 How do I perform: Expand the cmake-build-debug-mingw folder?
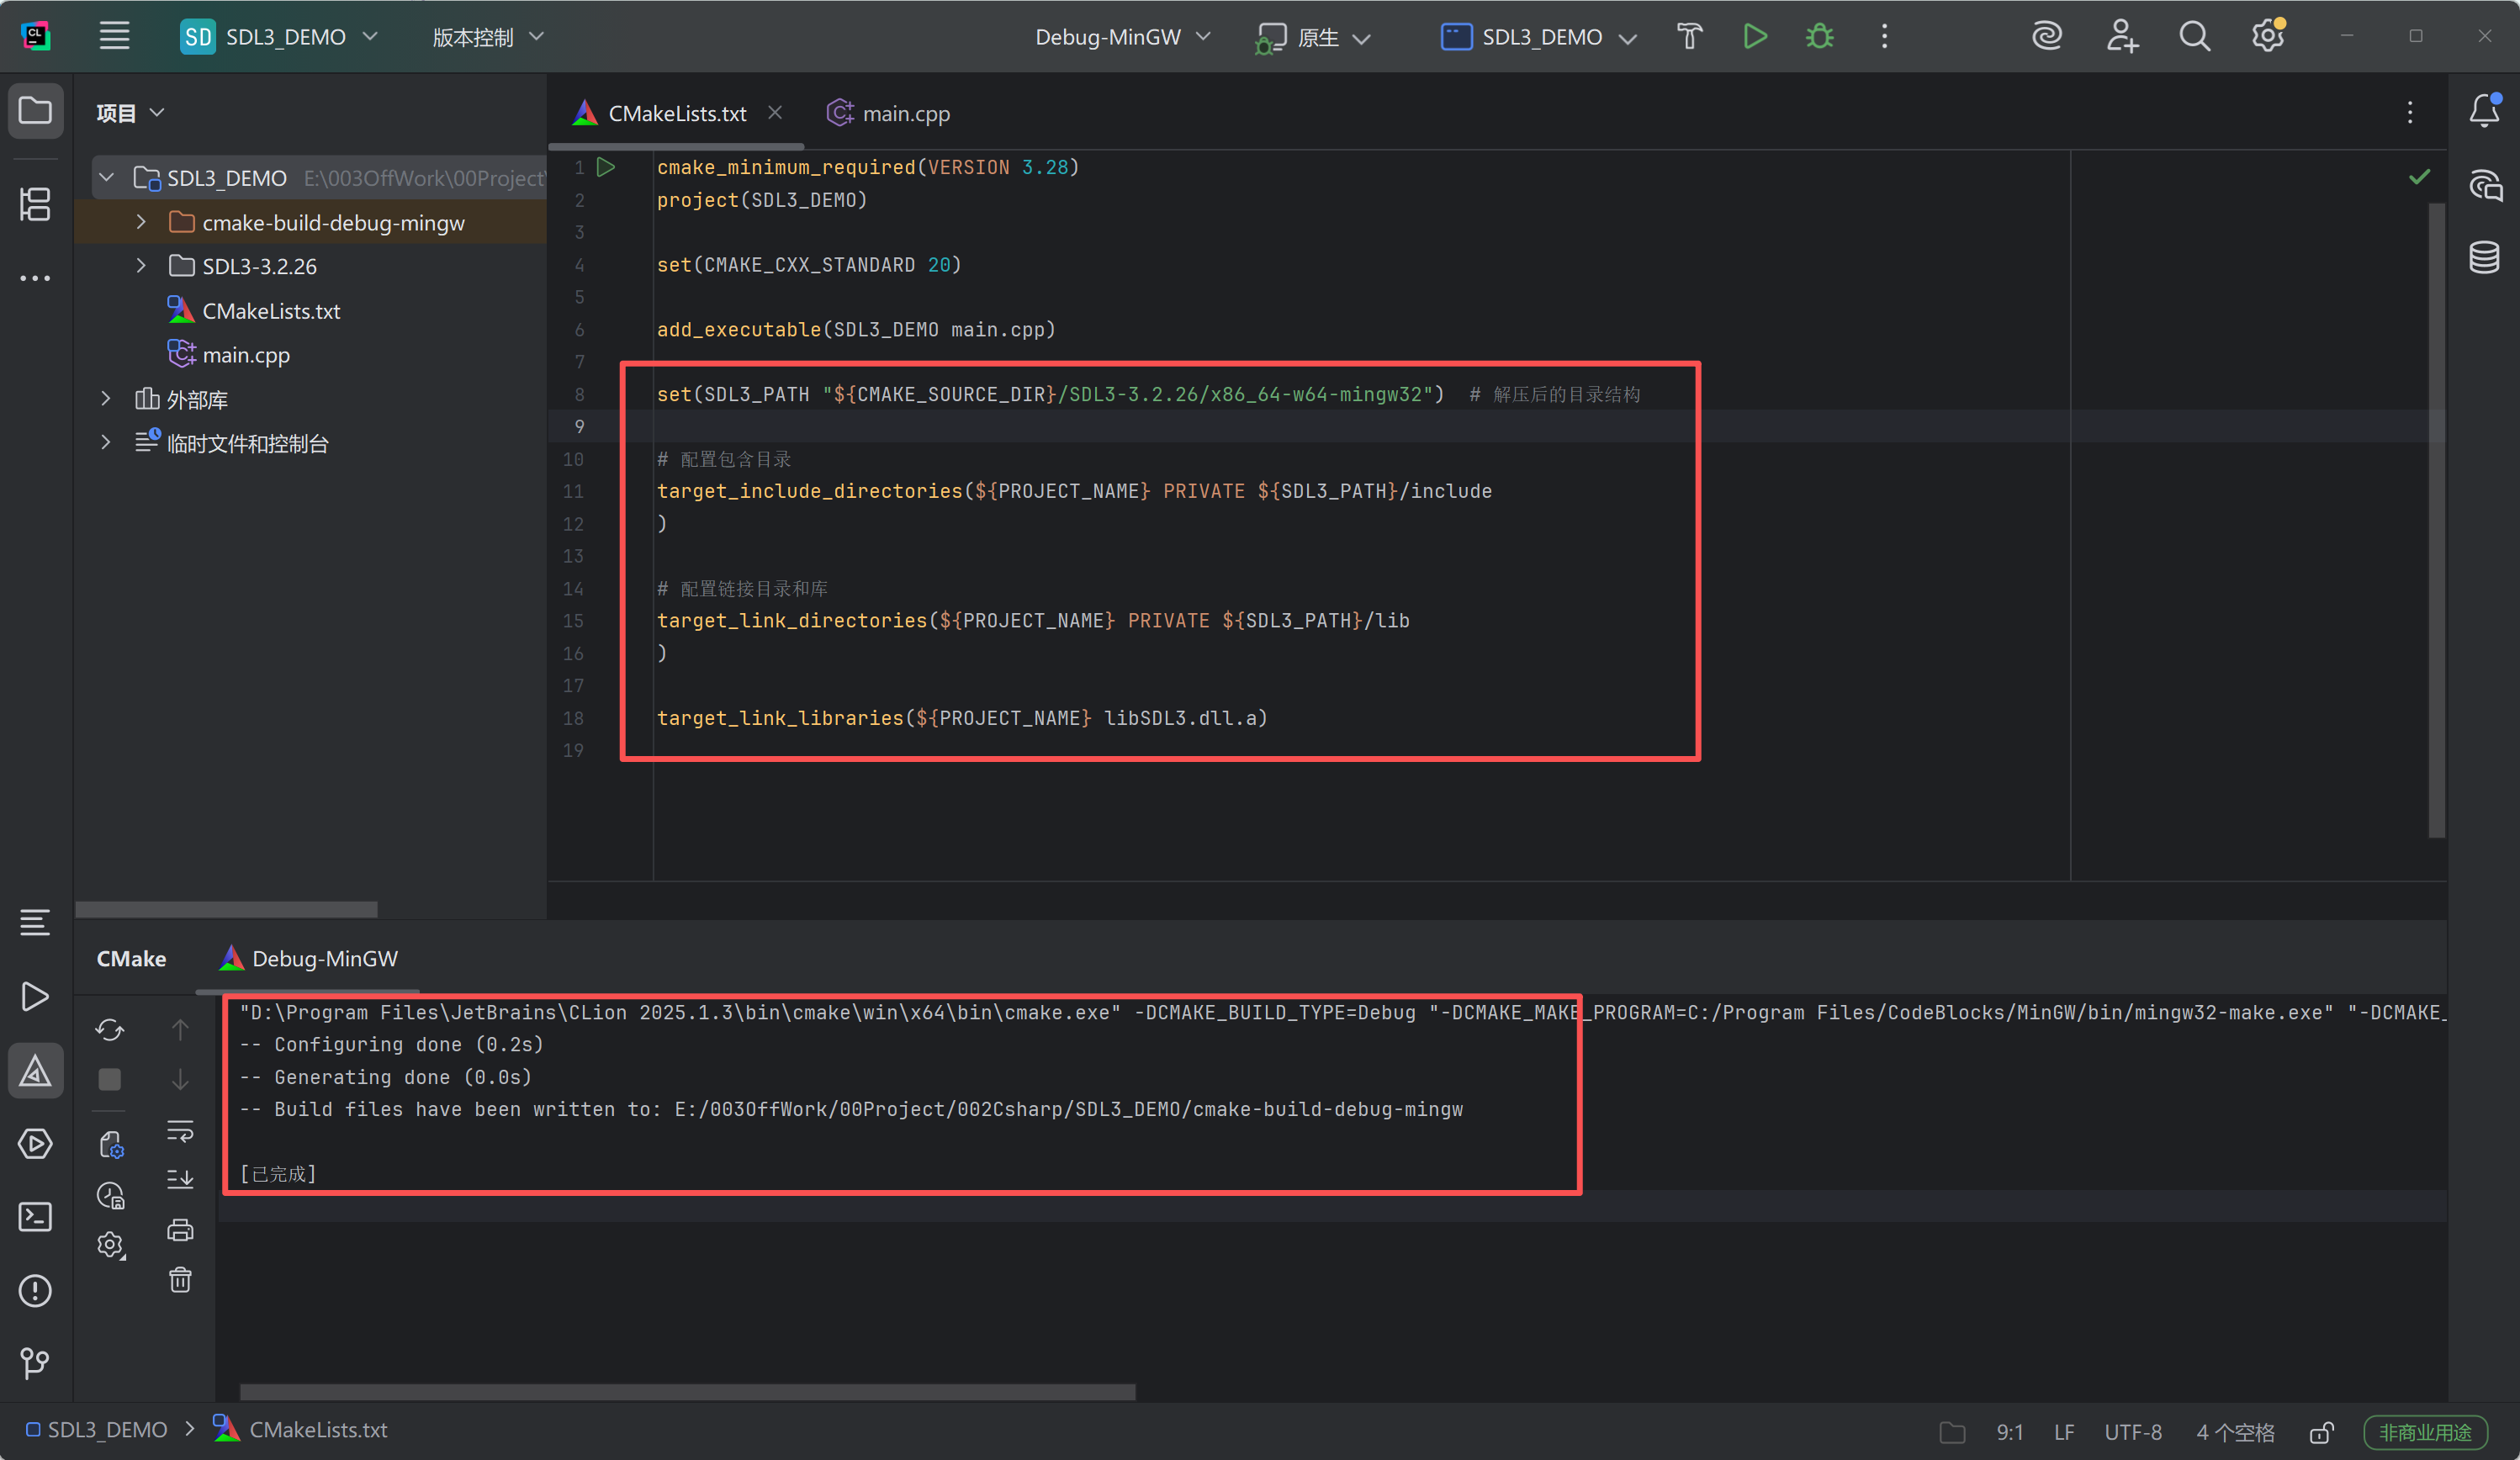click(x=141, y=222)
